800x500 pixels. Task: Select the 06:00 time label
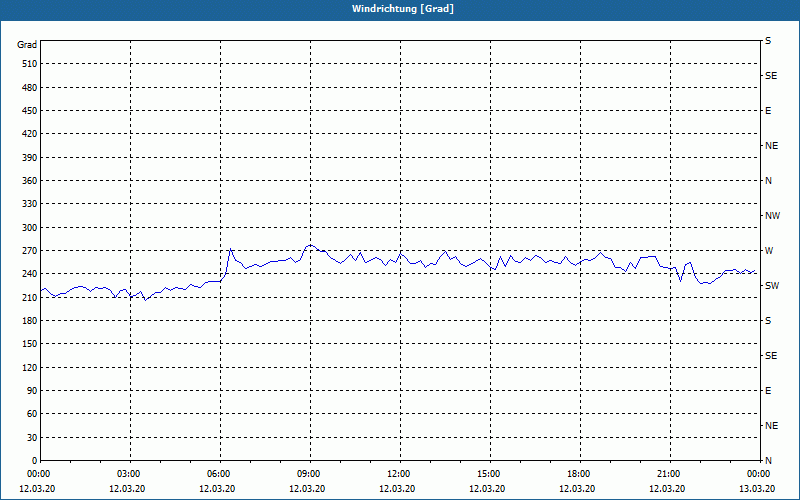pyautogui.click(x=220, y=474)
